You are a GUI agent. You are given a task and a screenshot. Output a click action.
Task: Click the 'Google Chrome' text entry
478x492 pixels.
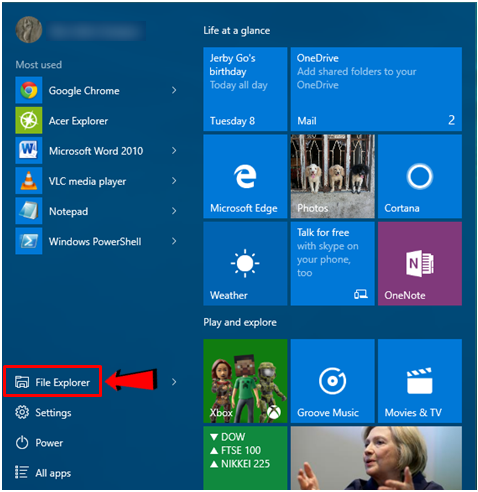coord(84,91)
